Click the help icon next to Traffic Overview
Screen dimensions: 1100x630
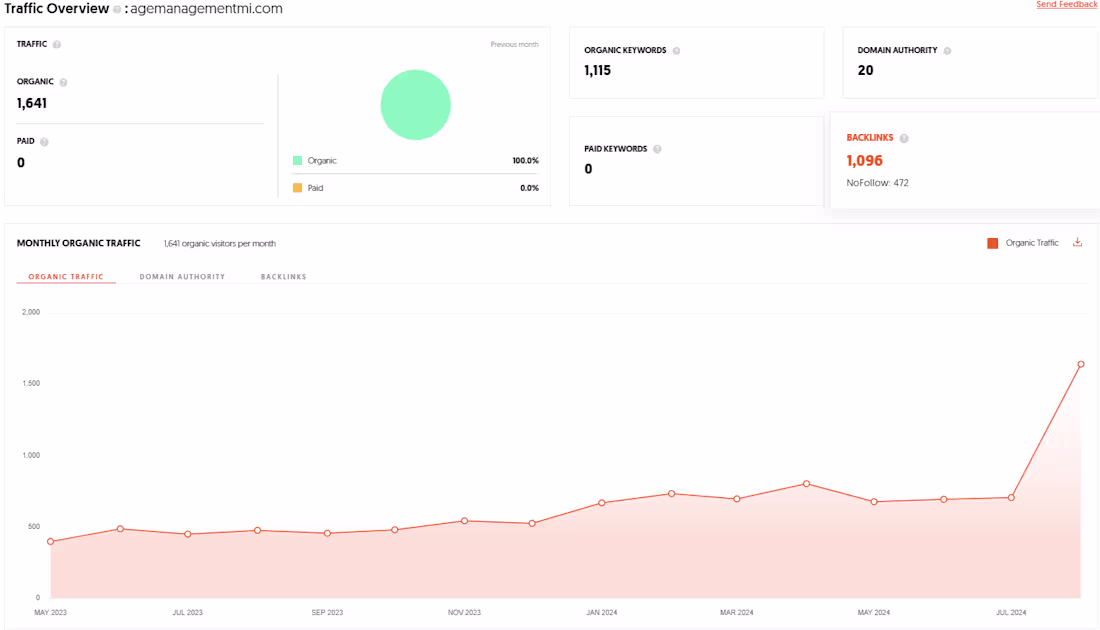pos(117,9)
